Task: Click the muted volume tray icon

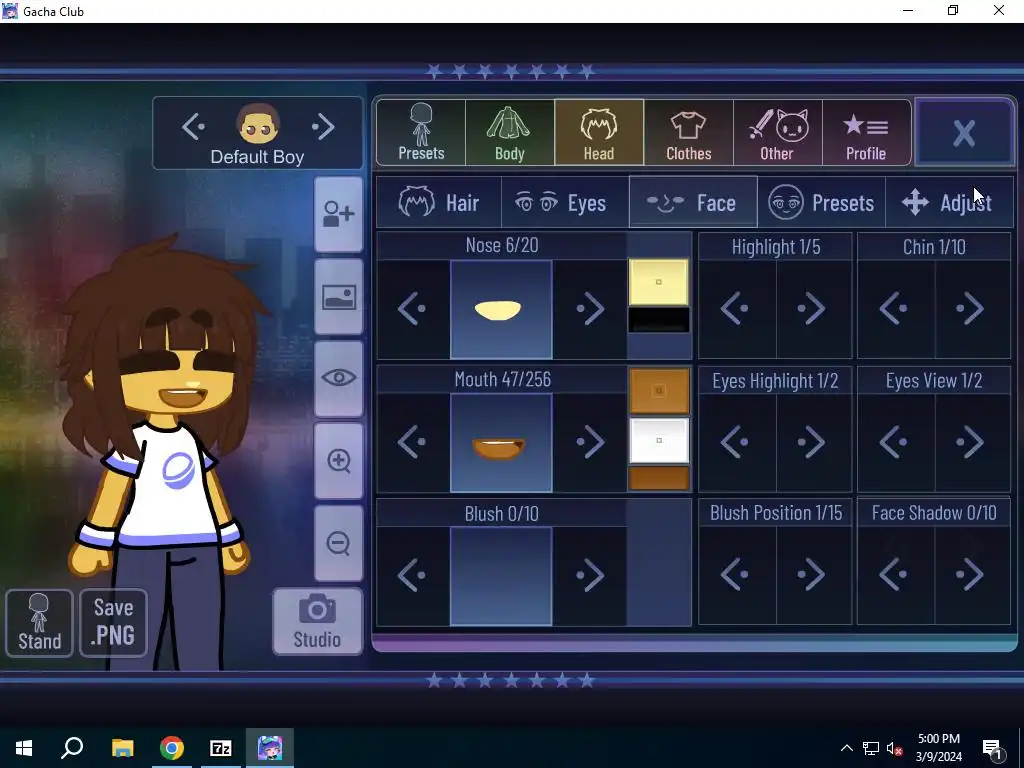Action: 895,748
